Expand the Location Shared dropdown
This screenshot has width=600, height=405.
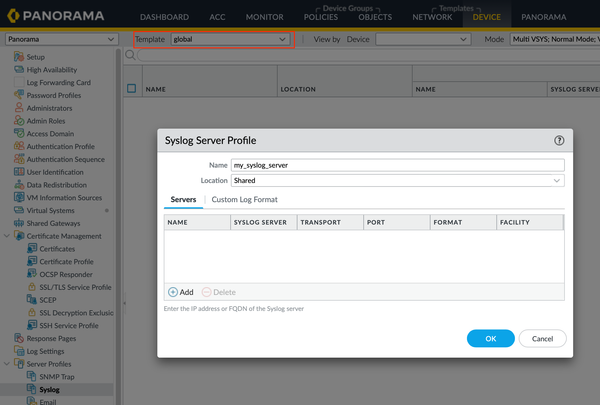[x=397, y=181]
